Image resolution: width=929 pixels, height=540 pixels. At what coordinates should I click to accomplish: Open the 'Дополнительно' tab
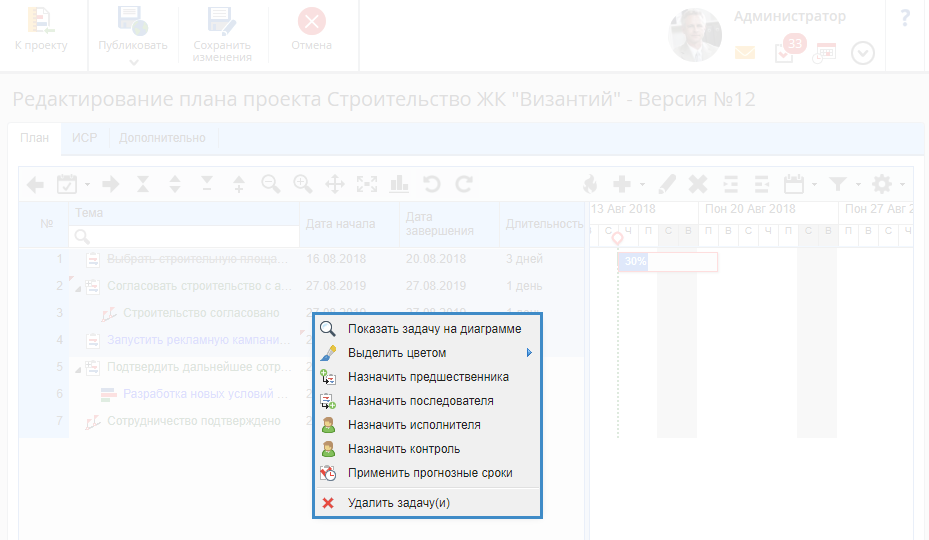162,138
